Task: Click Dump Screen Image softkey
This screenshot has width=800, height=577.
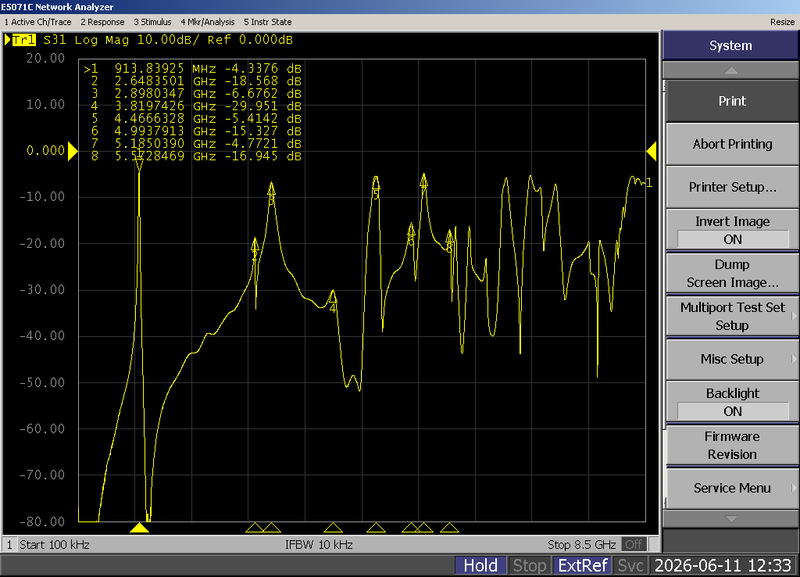Action: point(732,273)
